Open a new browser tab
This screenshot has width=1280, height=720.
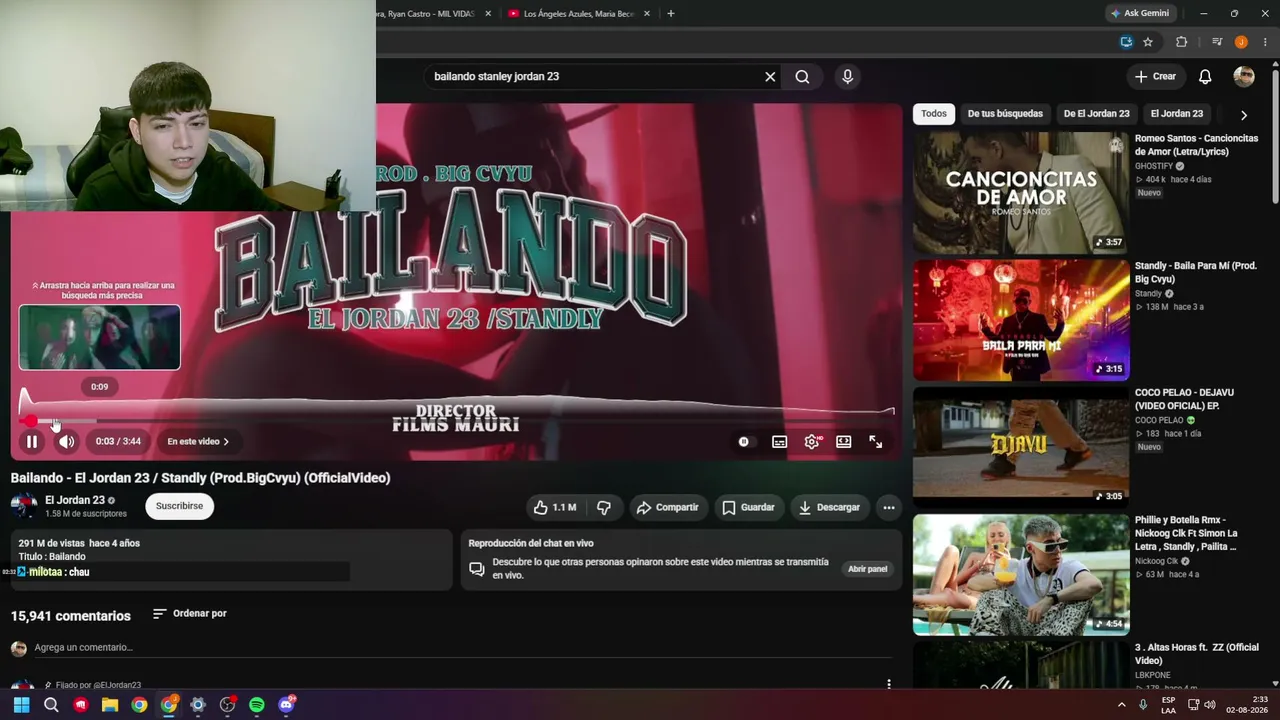coord(670,14)
